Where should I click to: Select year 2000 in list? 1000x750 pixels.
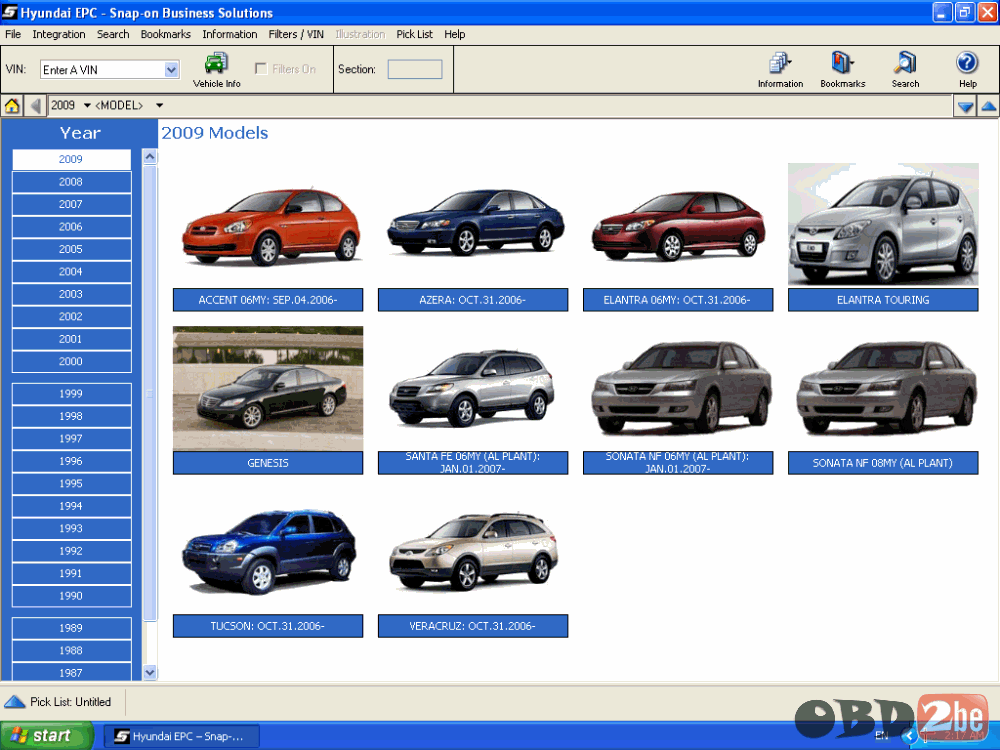pyautogui.click(x=71, y=362)
